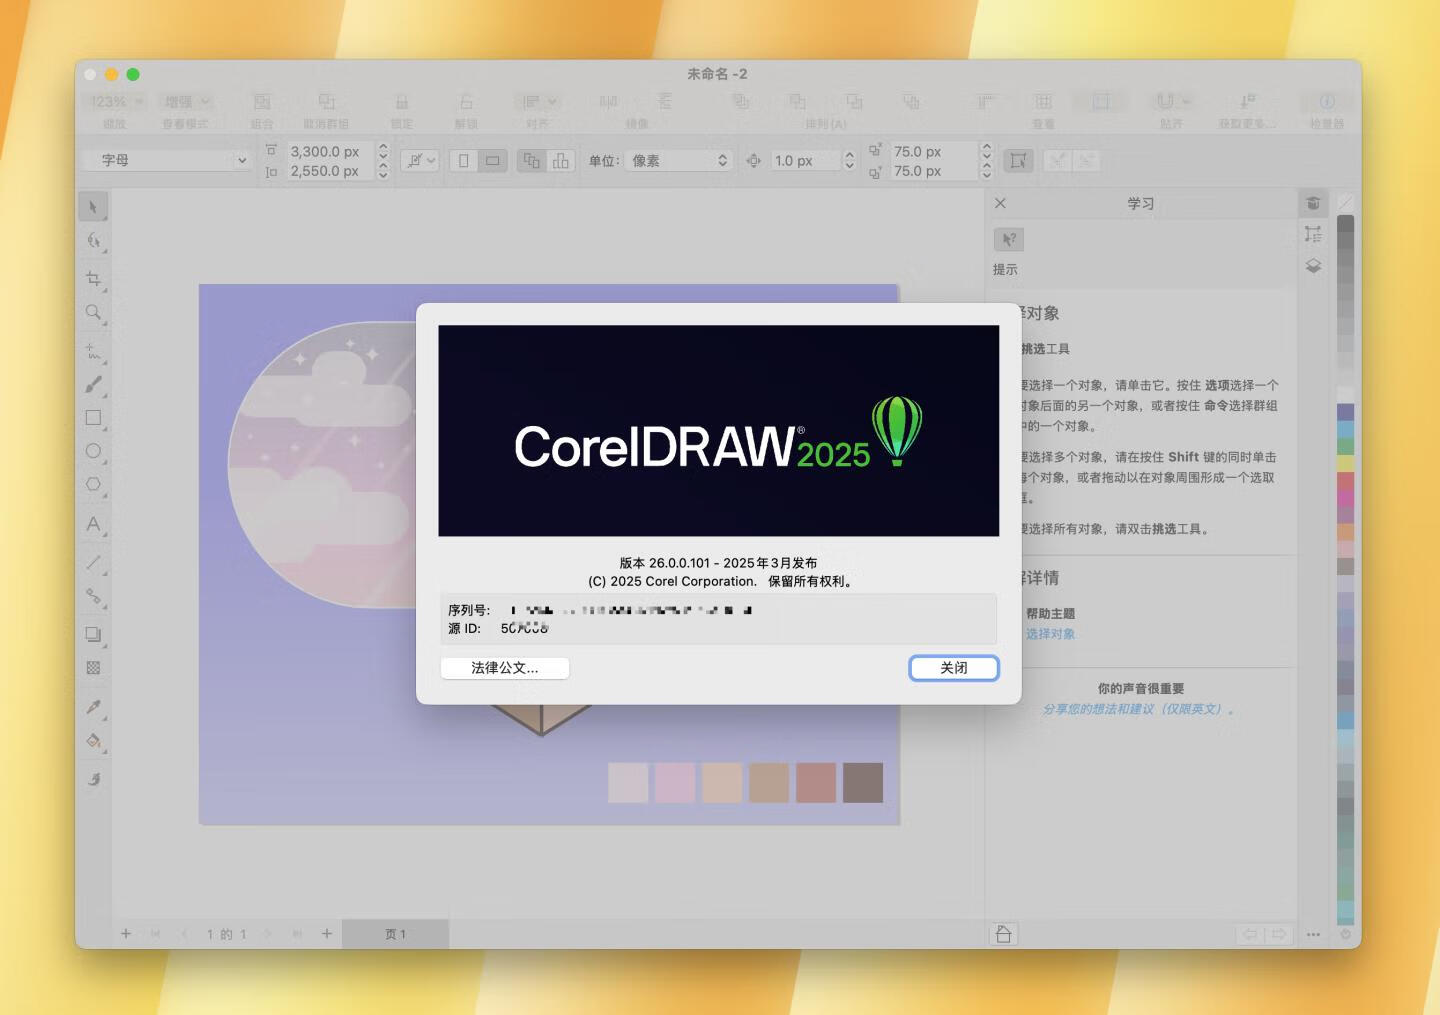1440x1015 pixels.
Task: Open the 学习 docker tab icon
Action: pos(1313,204)
